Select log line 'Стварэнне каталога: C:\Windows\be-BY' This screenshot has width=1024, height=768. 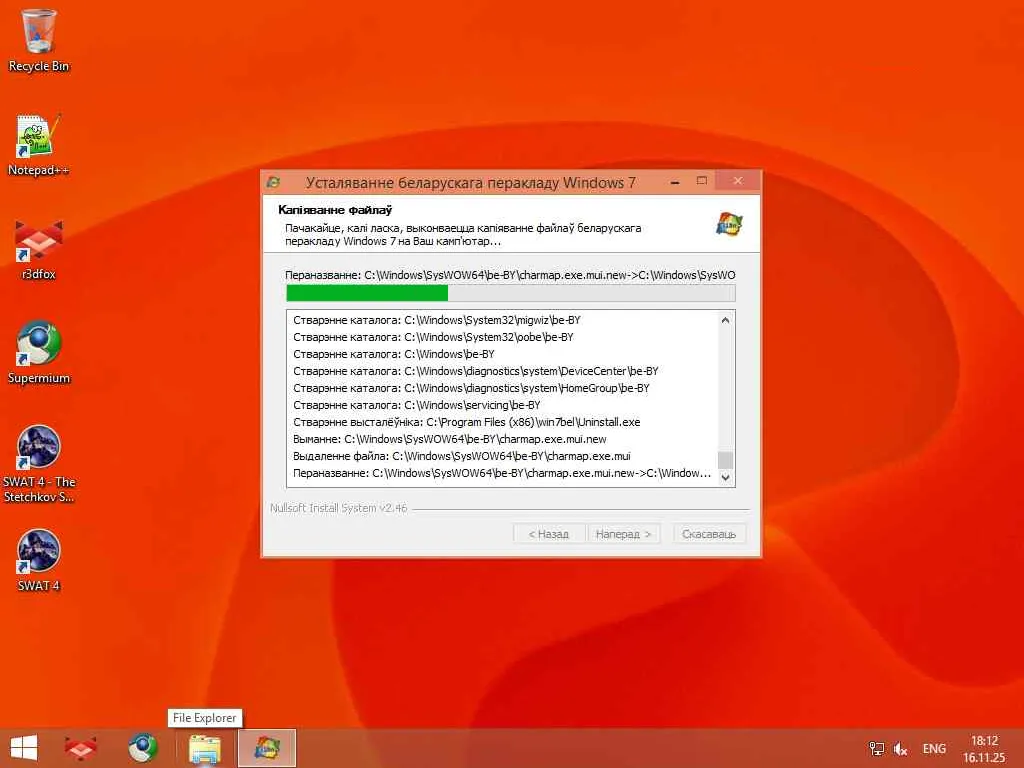[x=394, y=354]
